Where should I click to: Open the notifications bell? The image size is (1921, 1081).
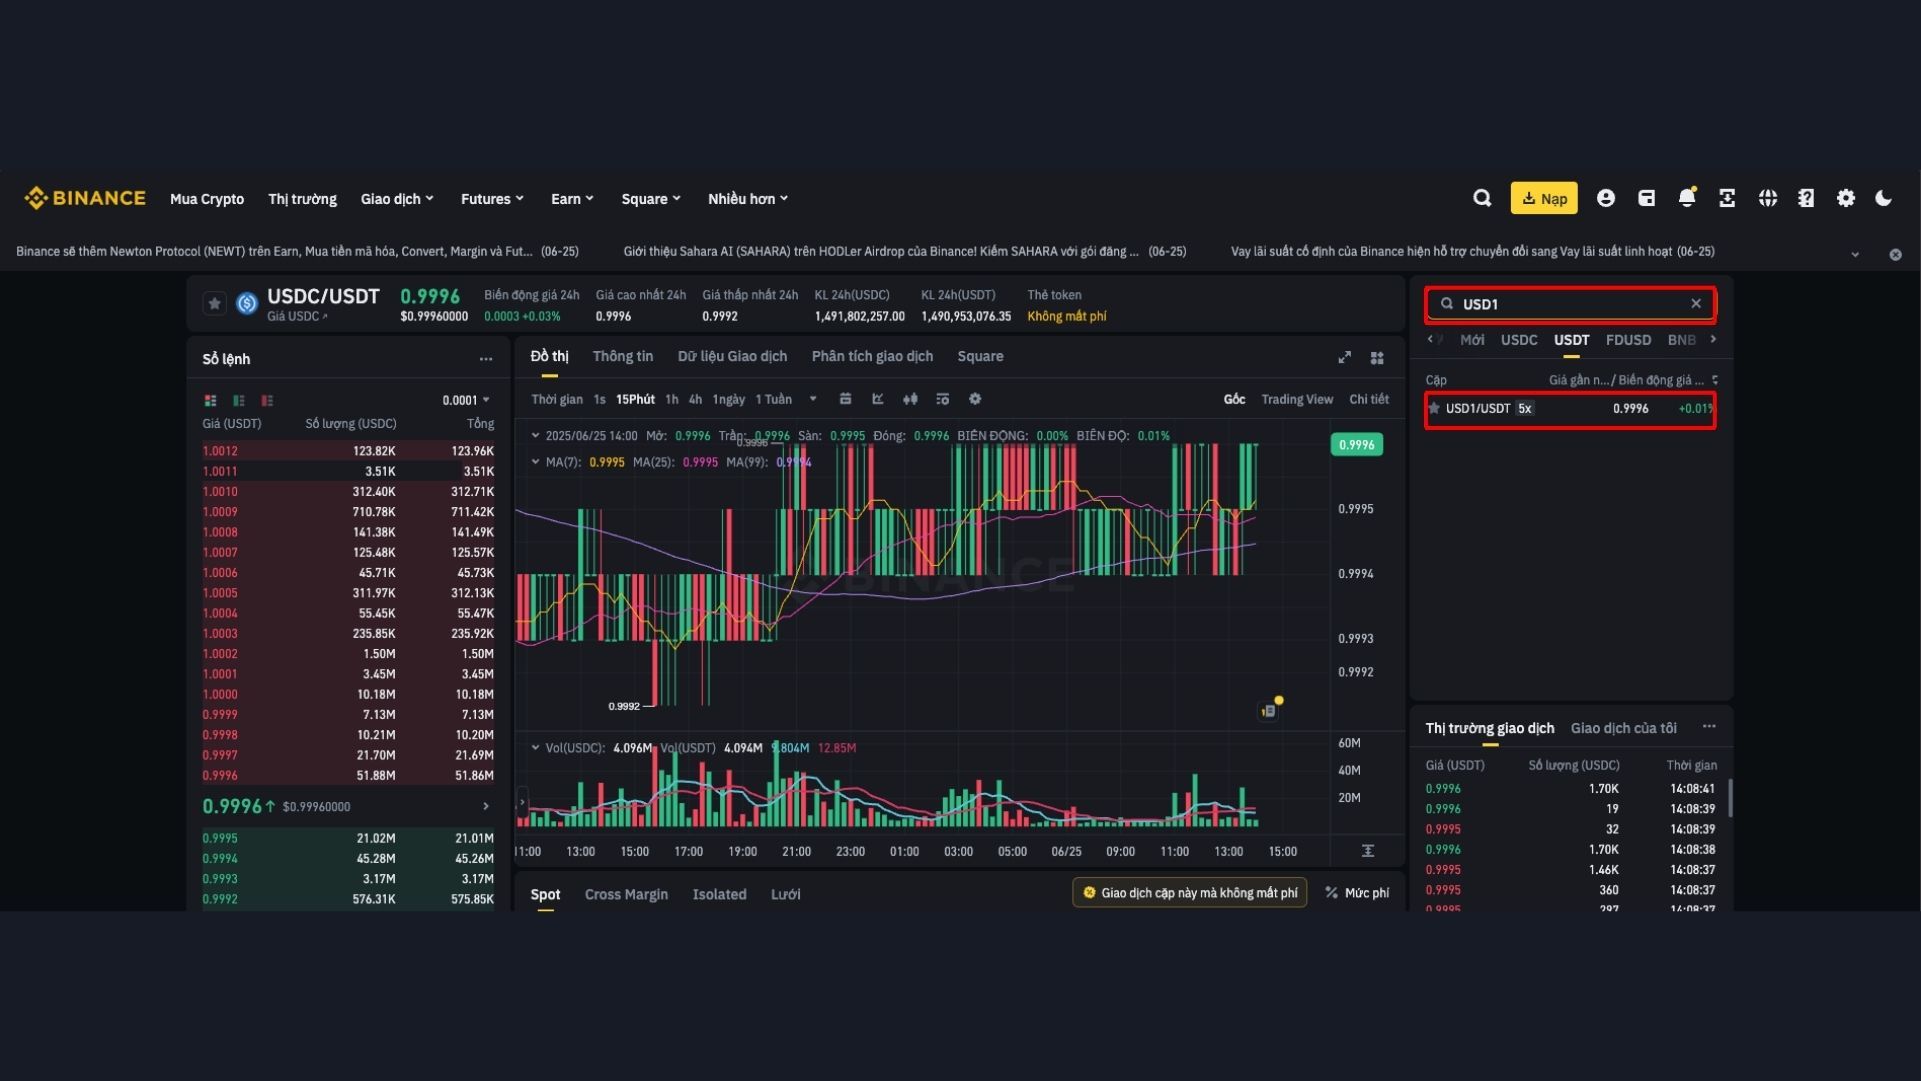[1687, 198]
